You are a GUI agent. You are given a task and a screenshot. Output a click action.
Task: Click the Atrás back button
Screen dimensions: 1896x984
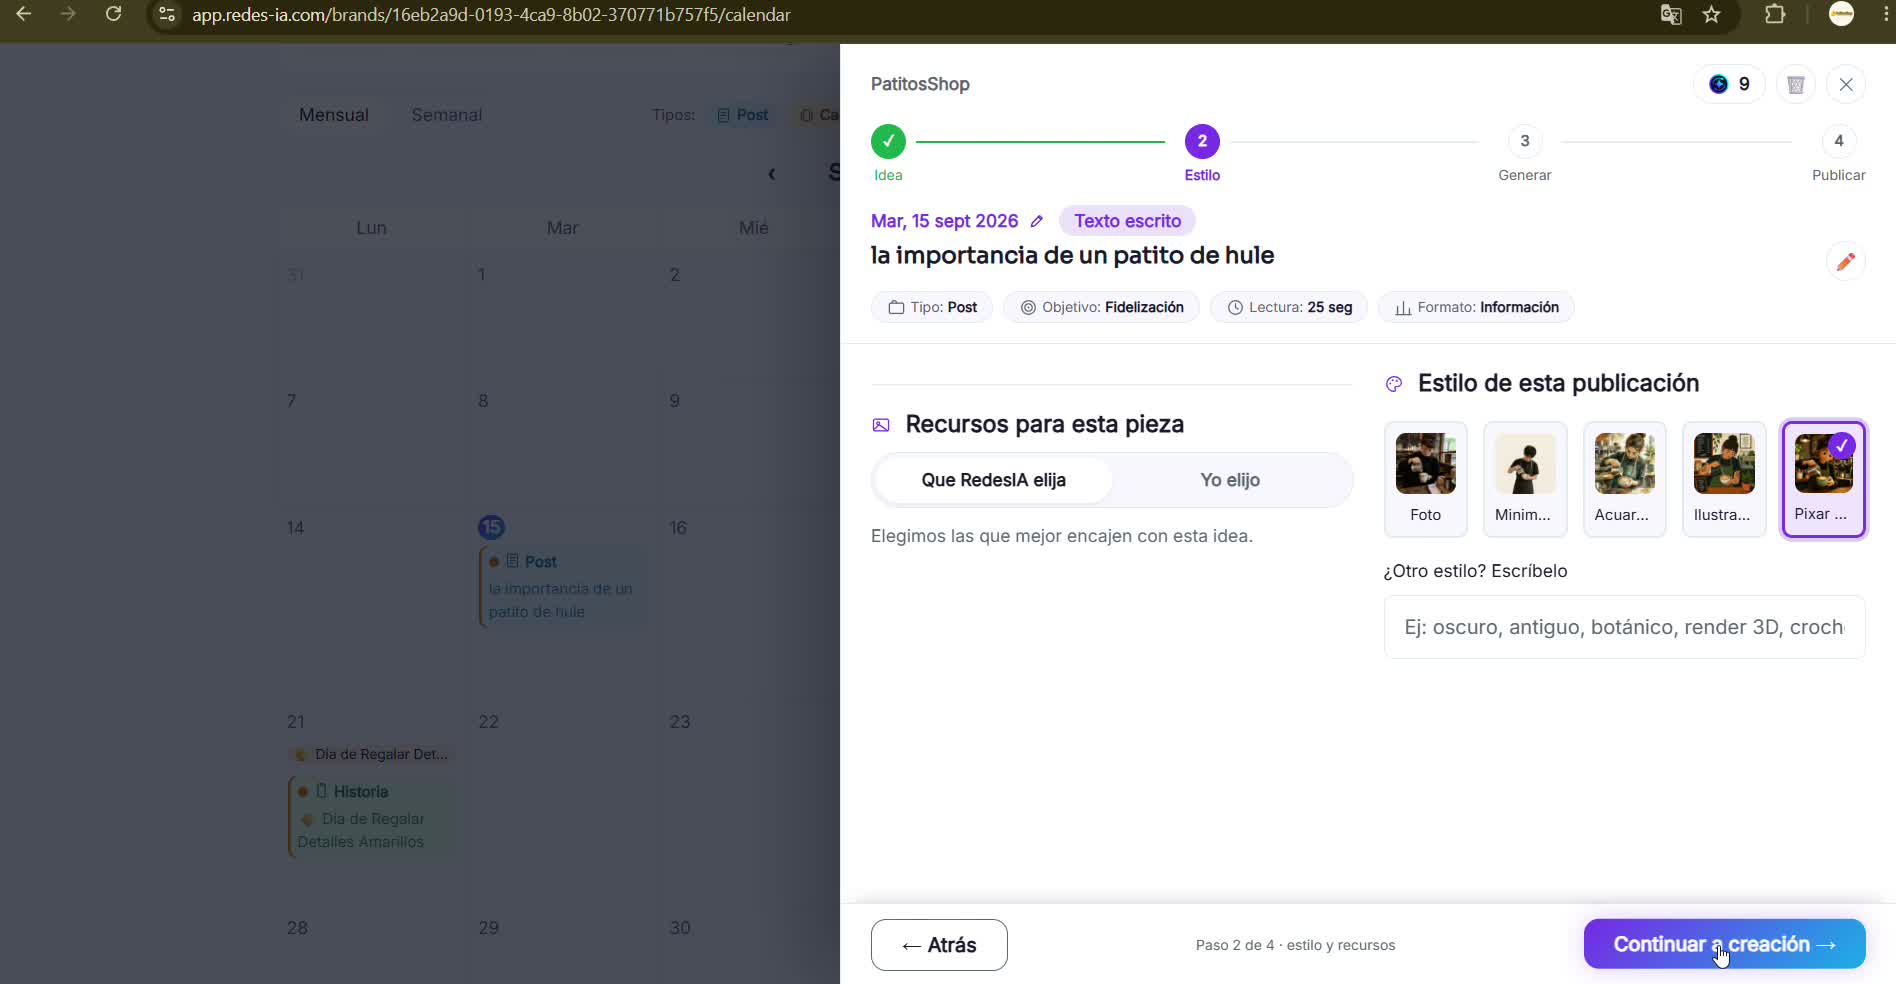(x=939, y=945)
